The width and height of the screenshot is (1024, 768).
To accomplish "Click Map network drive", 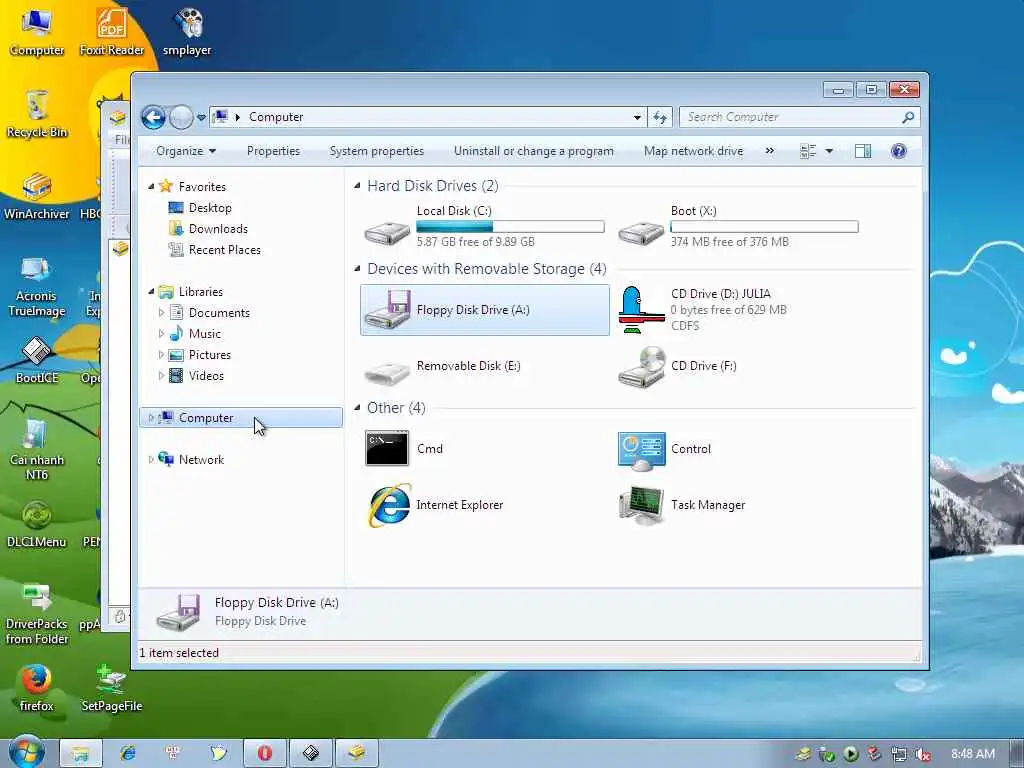I will pyautogui.click(x=693, y=151).
